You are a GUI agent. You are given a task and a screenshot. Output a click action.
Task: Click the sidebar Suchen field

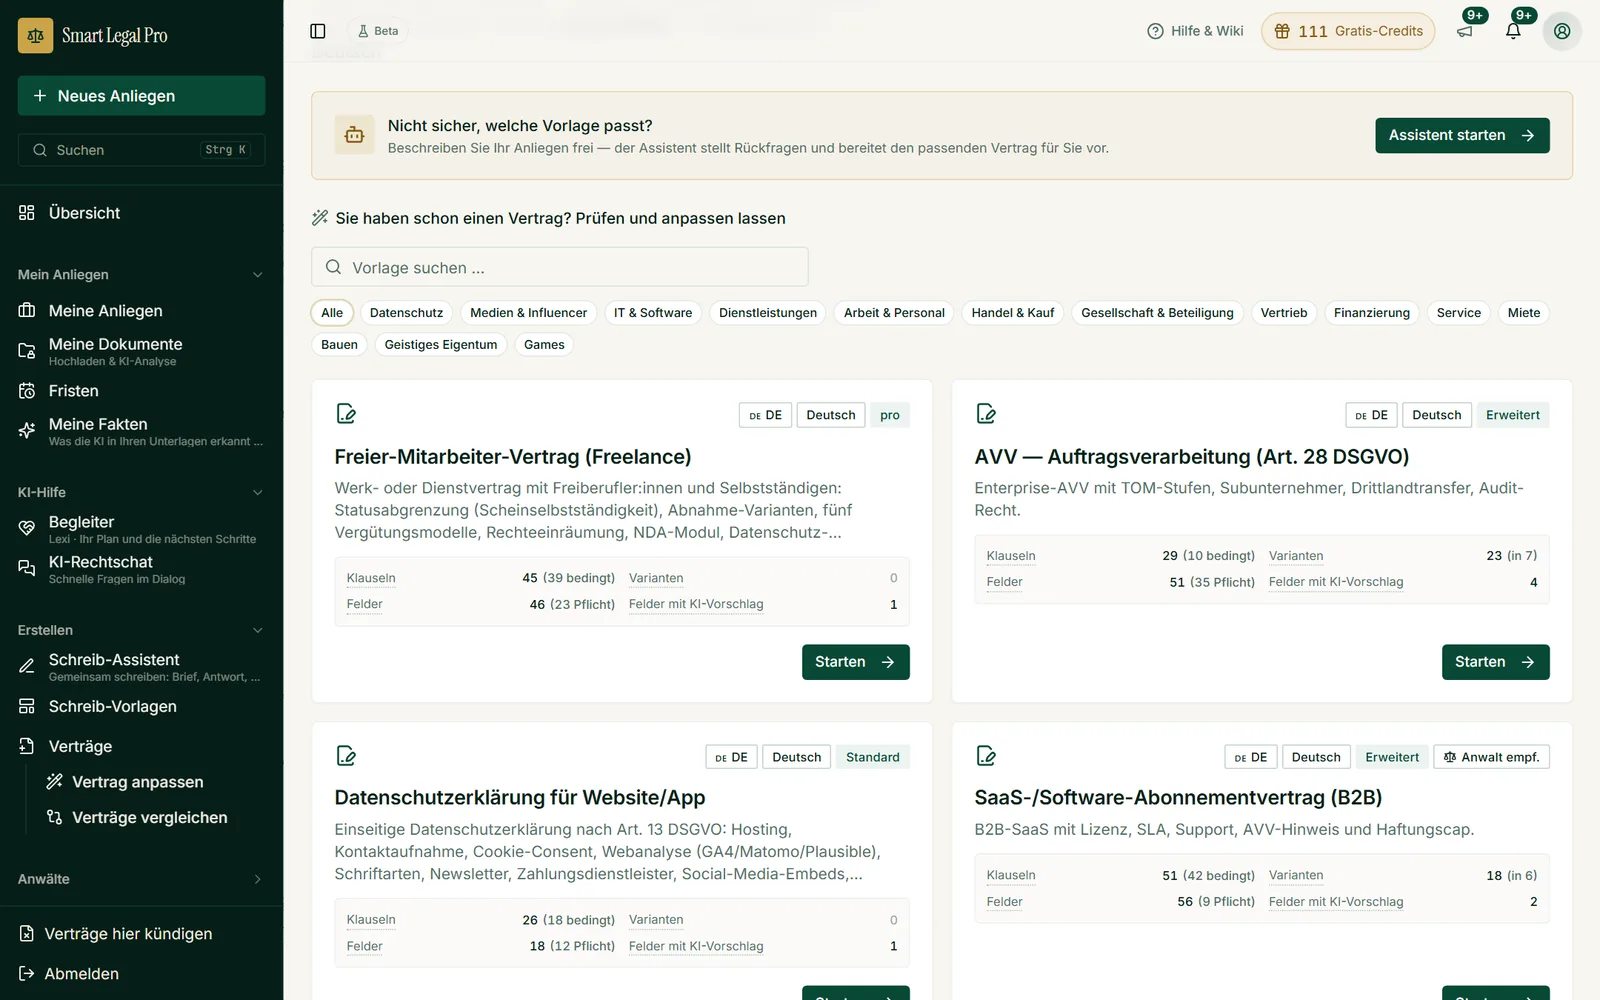point(142,150)
